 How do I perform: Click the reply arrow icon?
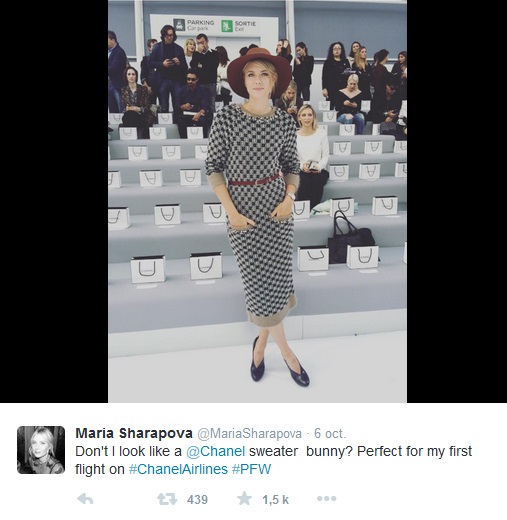pos(85,499)
